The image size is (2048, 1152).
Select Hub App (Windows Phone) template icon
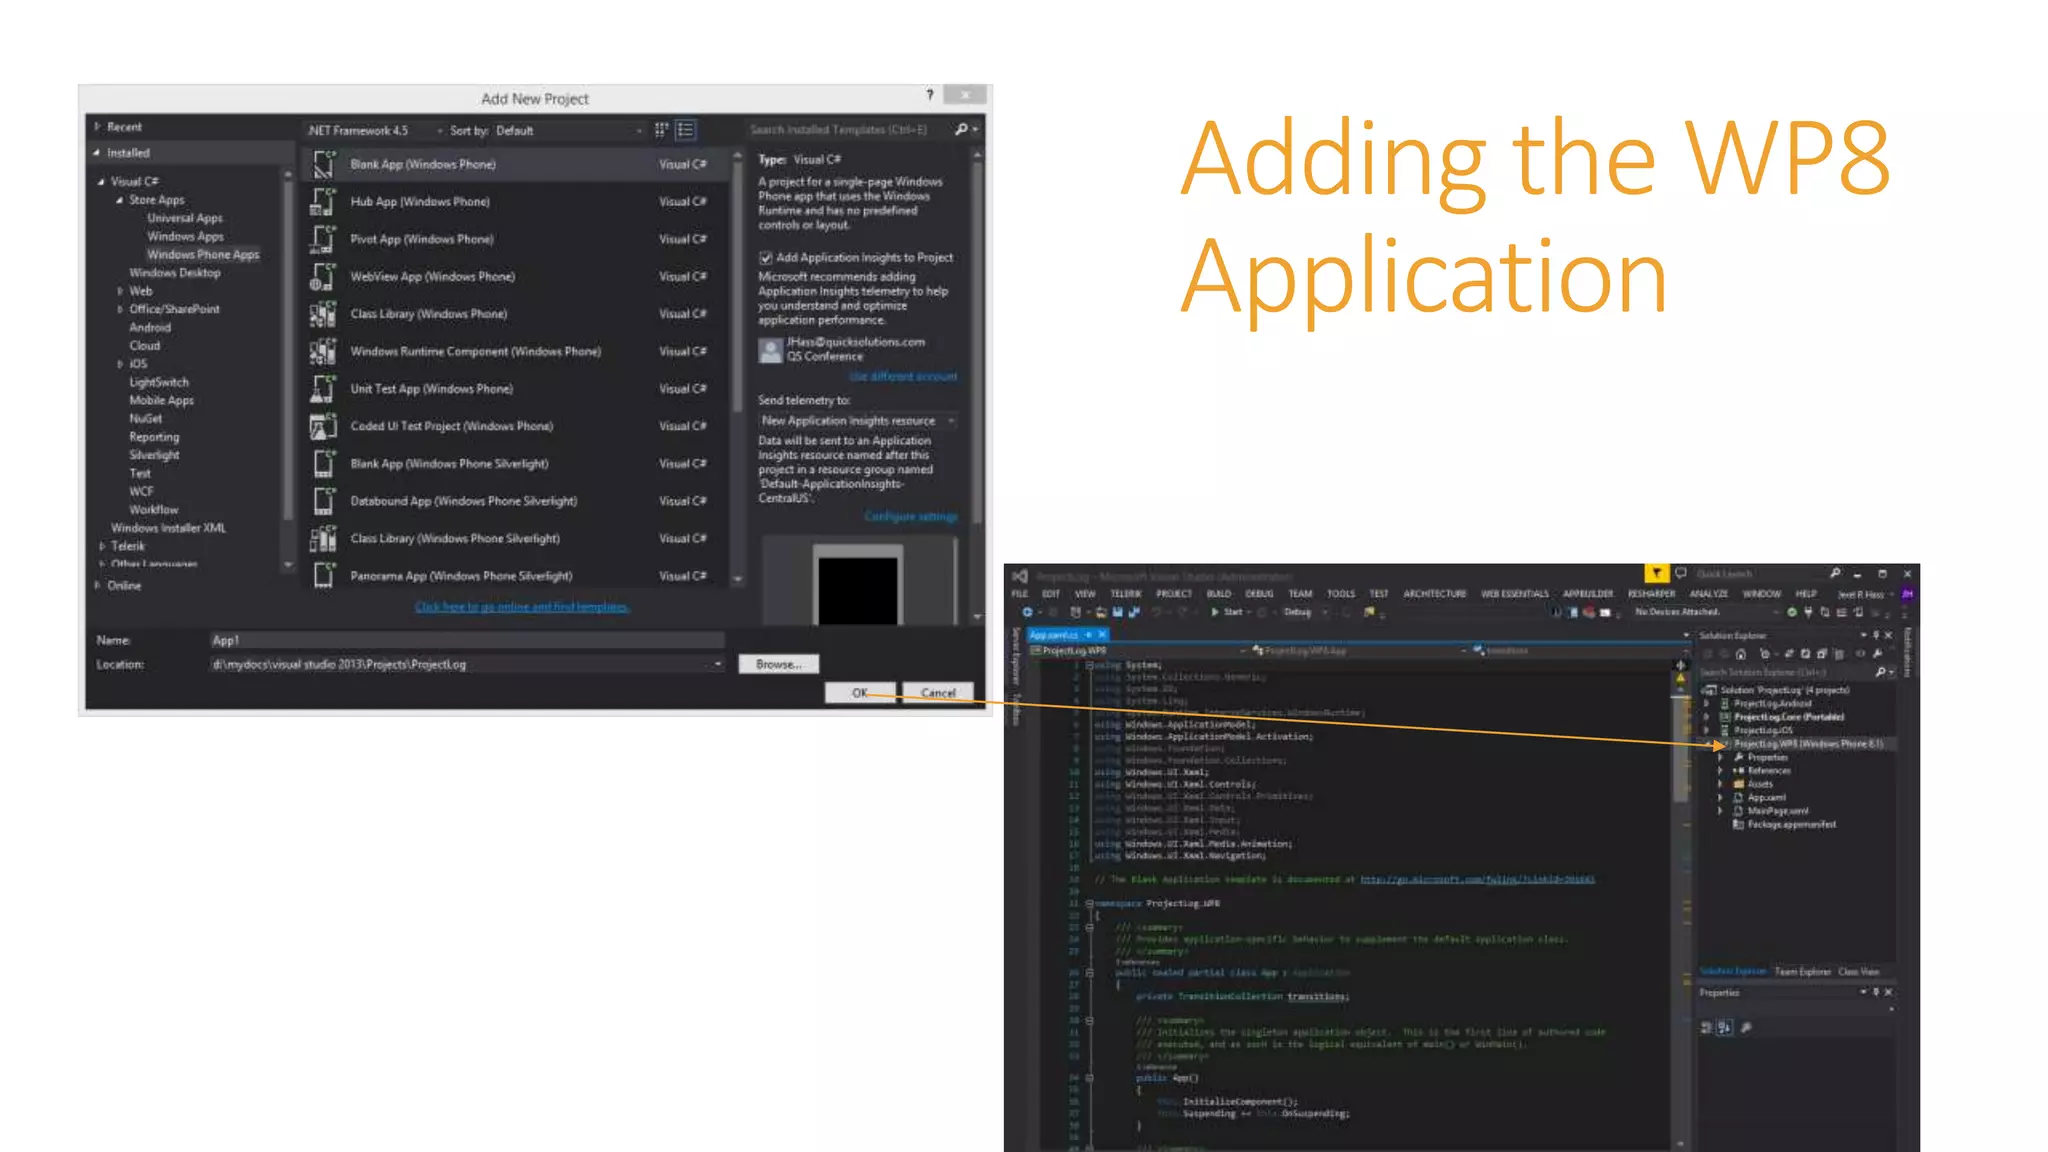pos(322,201)
